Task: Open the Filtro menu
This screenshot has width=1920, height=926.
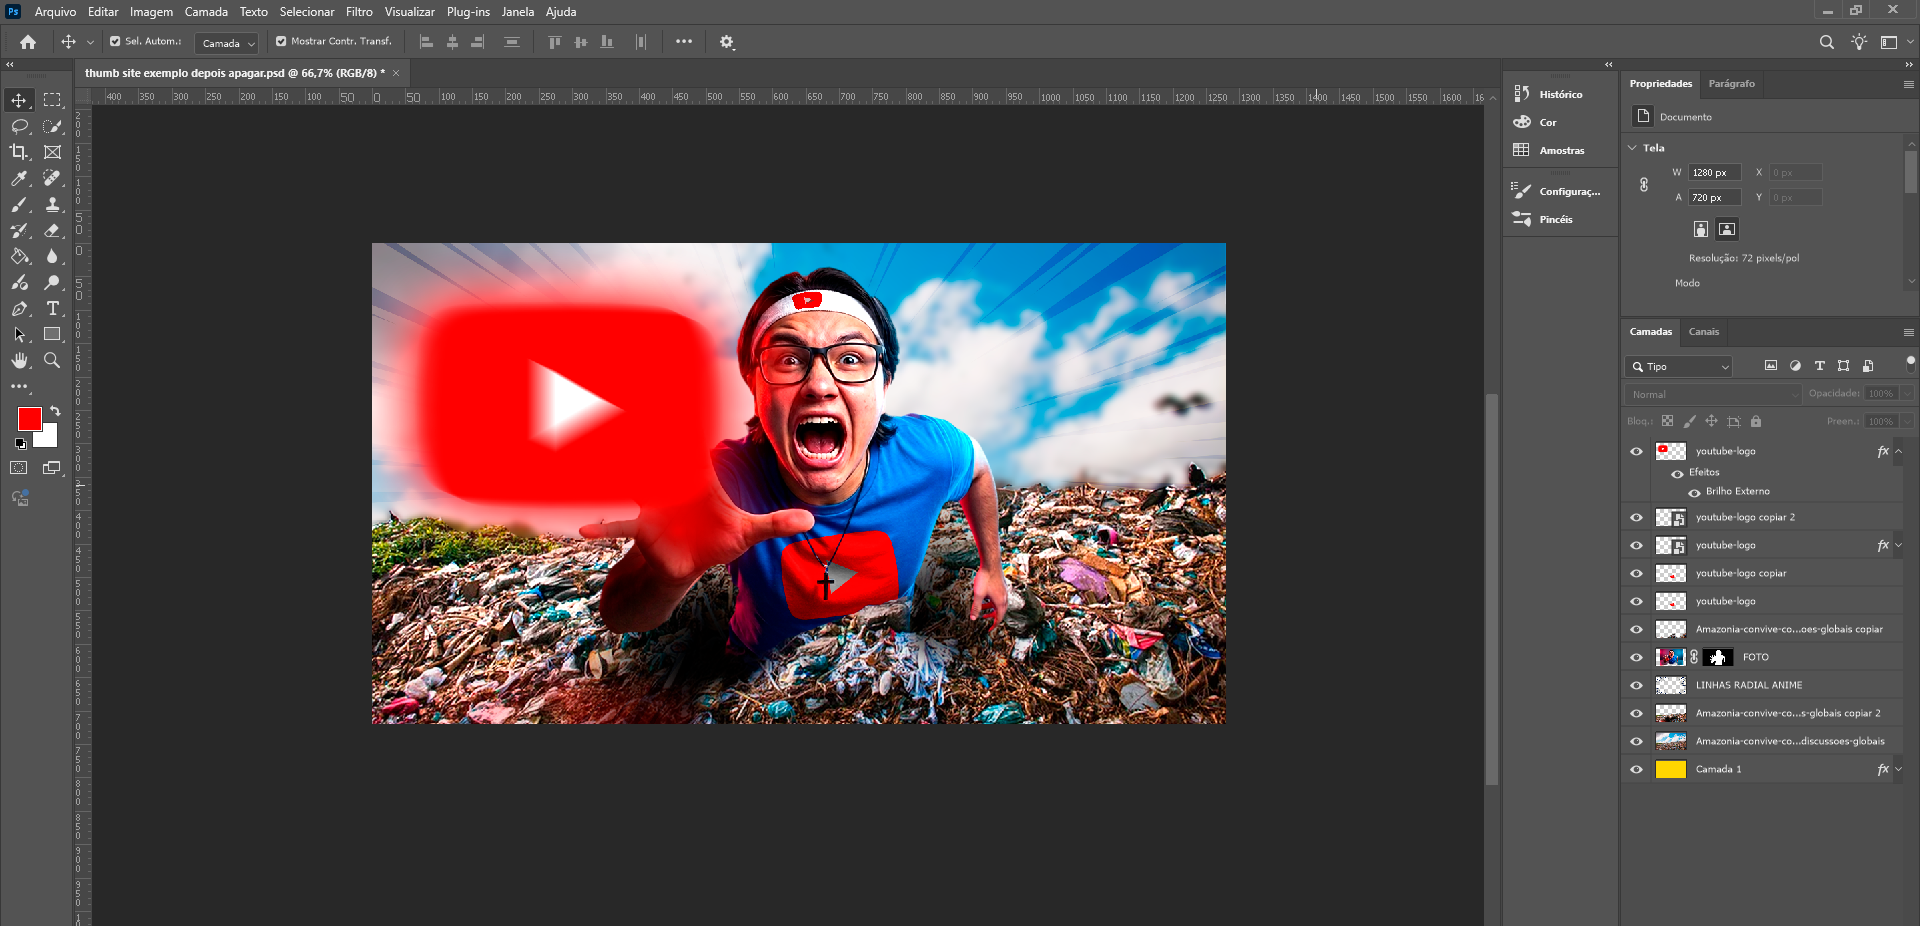Action: coord(359,12)
